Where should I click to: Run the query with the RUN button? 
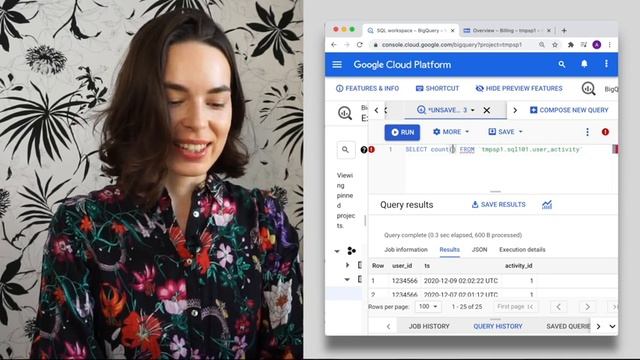point(402,132)
